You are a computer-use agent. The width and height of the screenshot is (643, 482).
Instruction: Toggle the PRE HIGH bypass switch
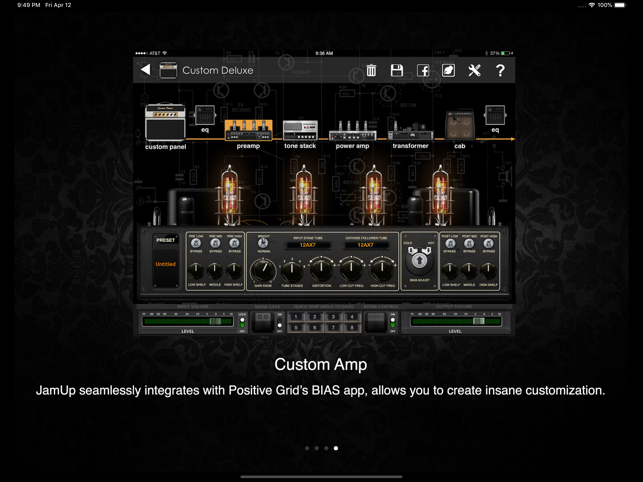tap(234, 243)
